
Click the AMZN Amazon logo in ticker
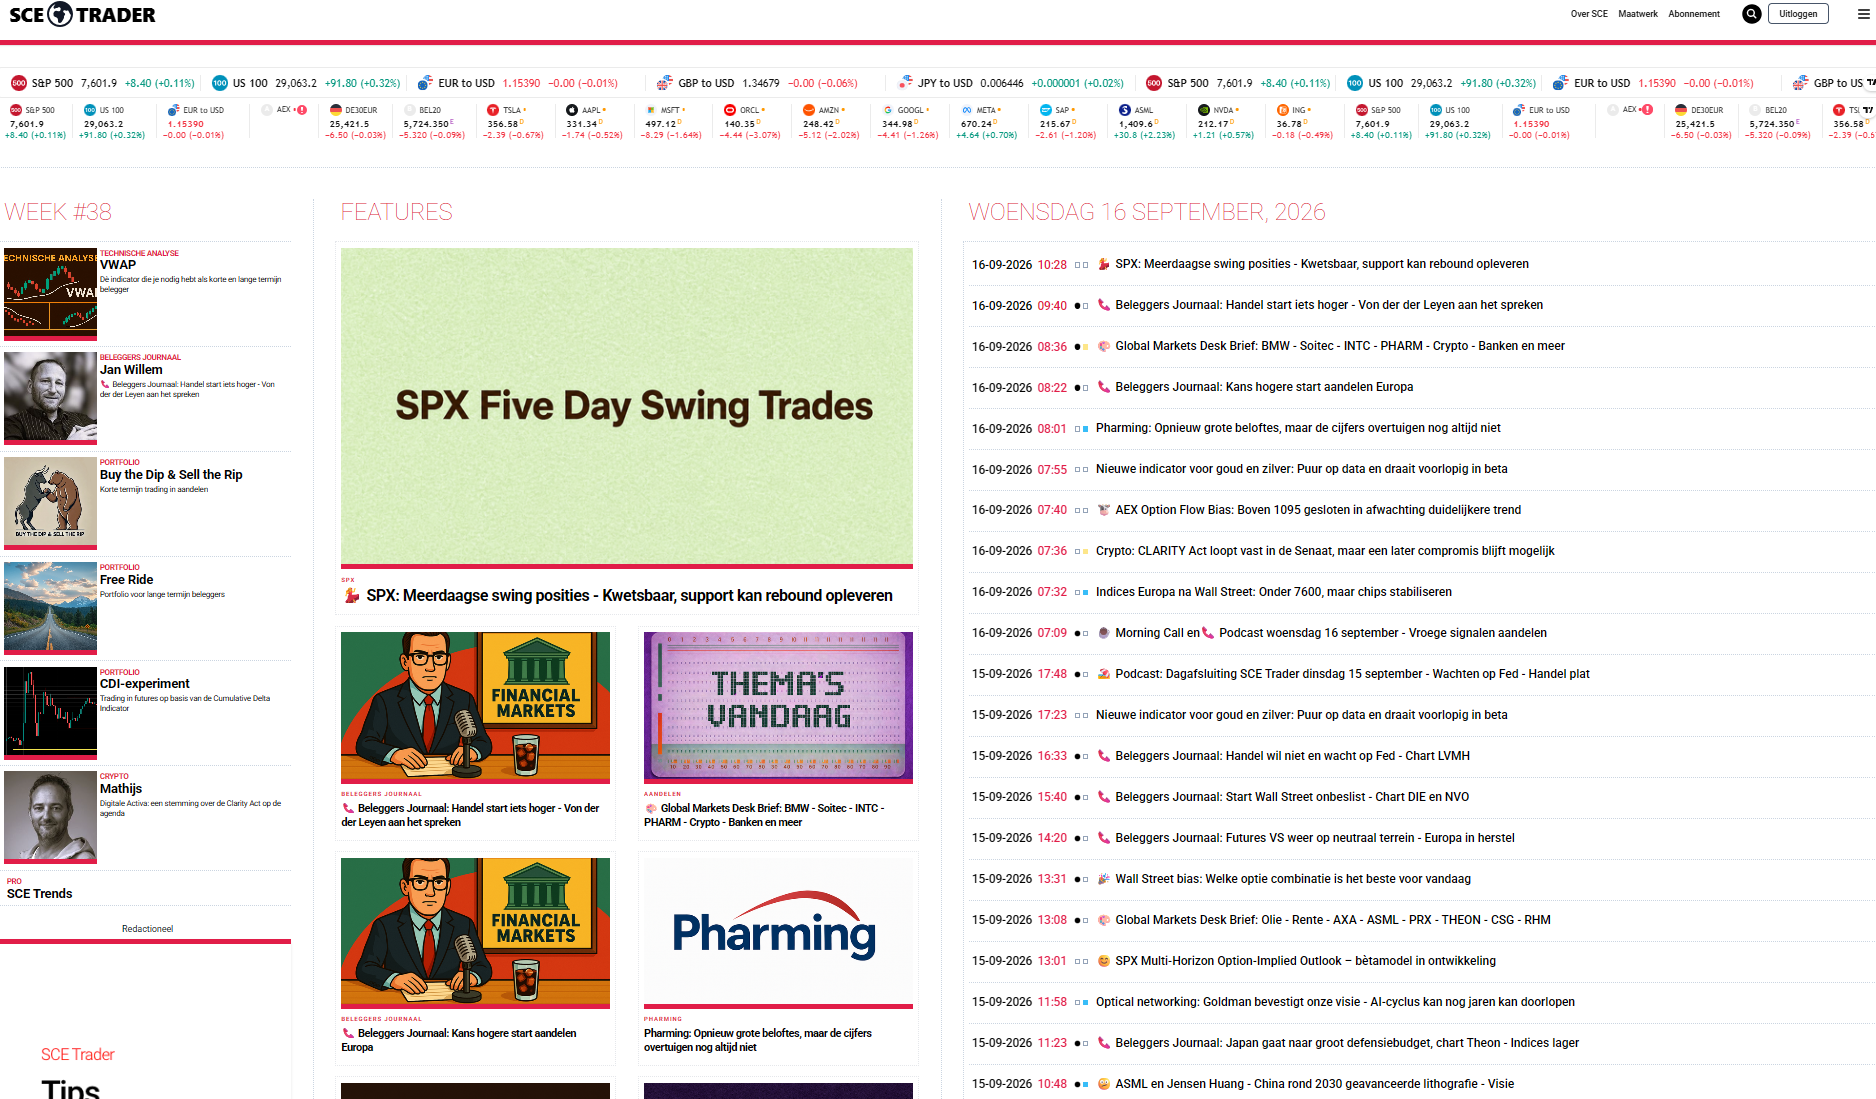tap(809, 110)
